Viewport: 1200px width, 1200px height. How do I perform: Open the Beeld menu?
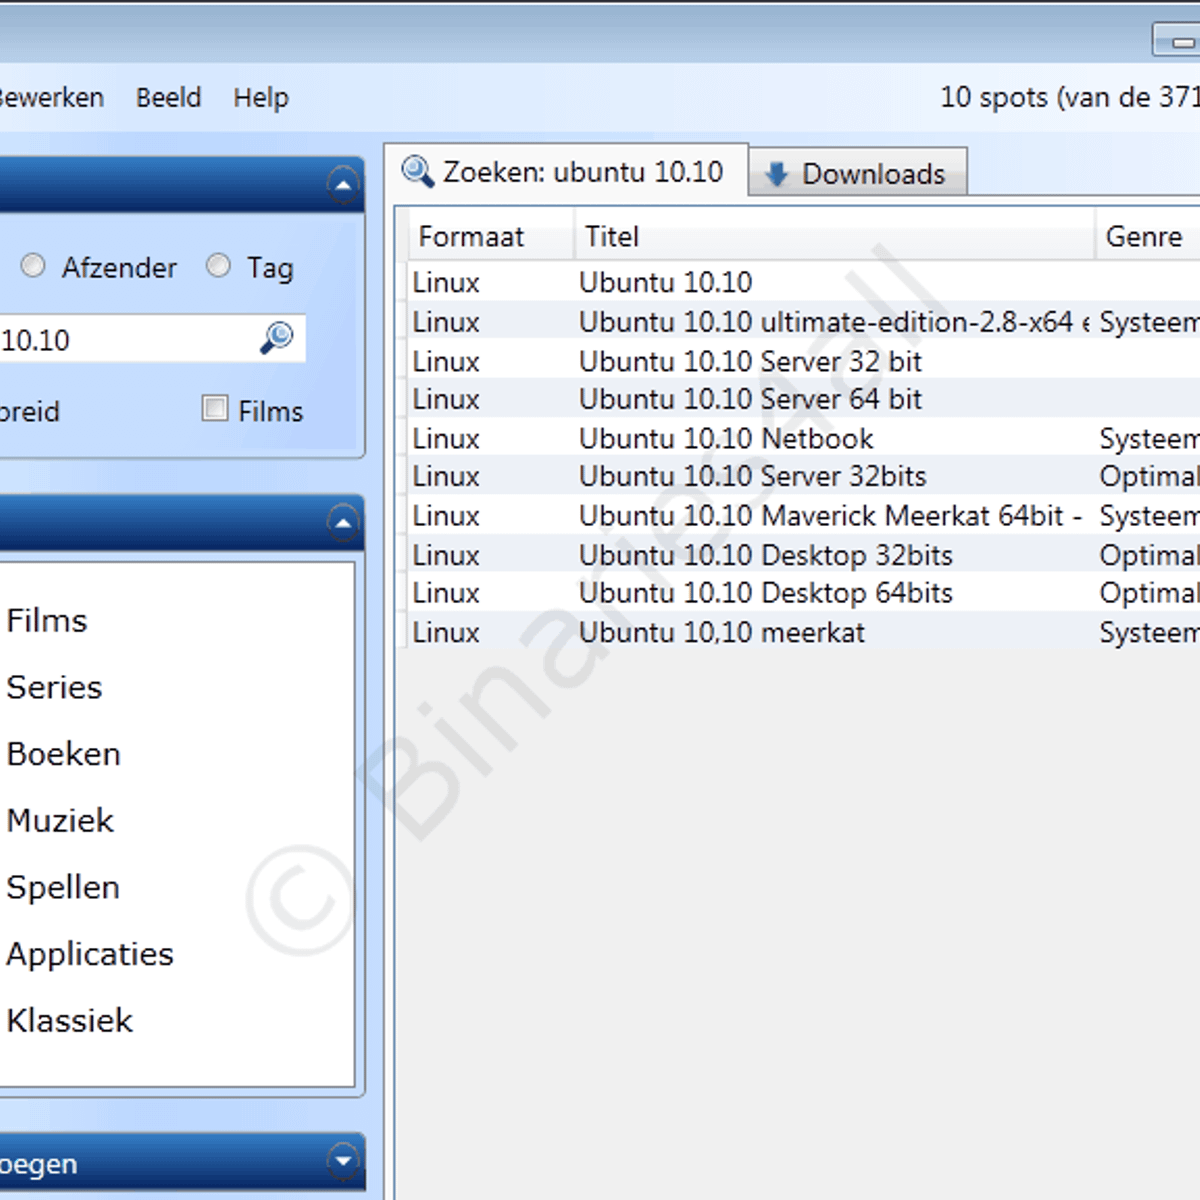click(x=168, y=98)
